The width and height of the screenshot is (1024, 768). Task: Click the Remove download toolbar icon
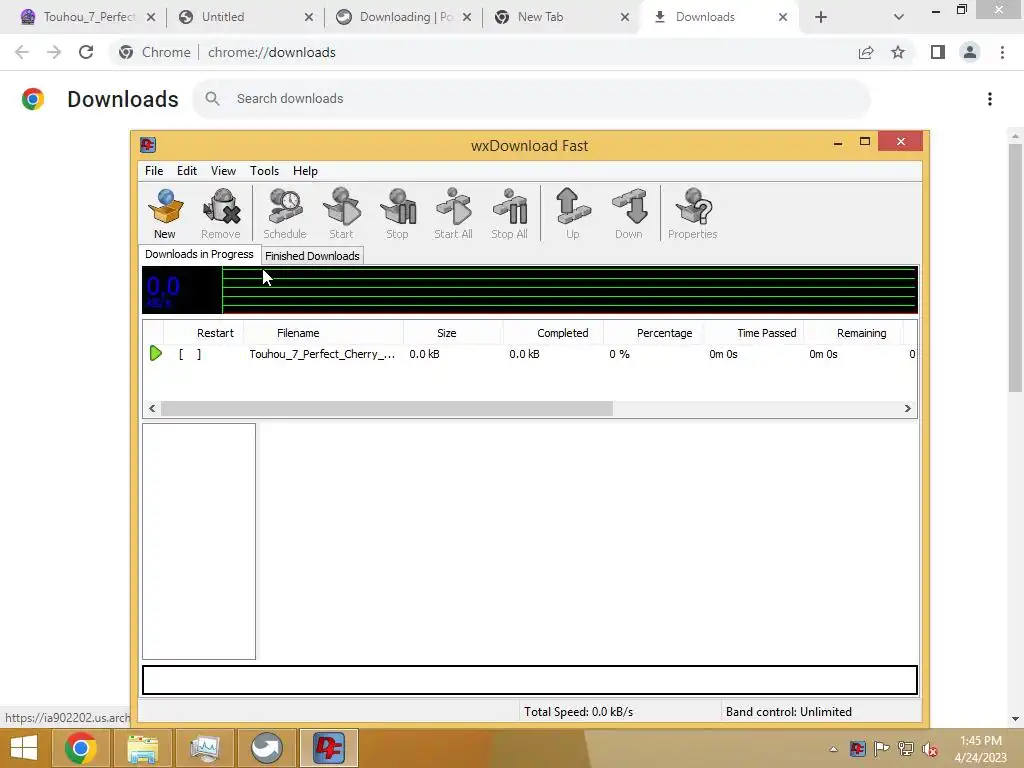coord(221,213)
